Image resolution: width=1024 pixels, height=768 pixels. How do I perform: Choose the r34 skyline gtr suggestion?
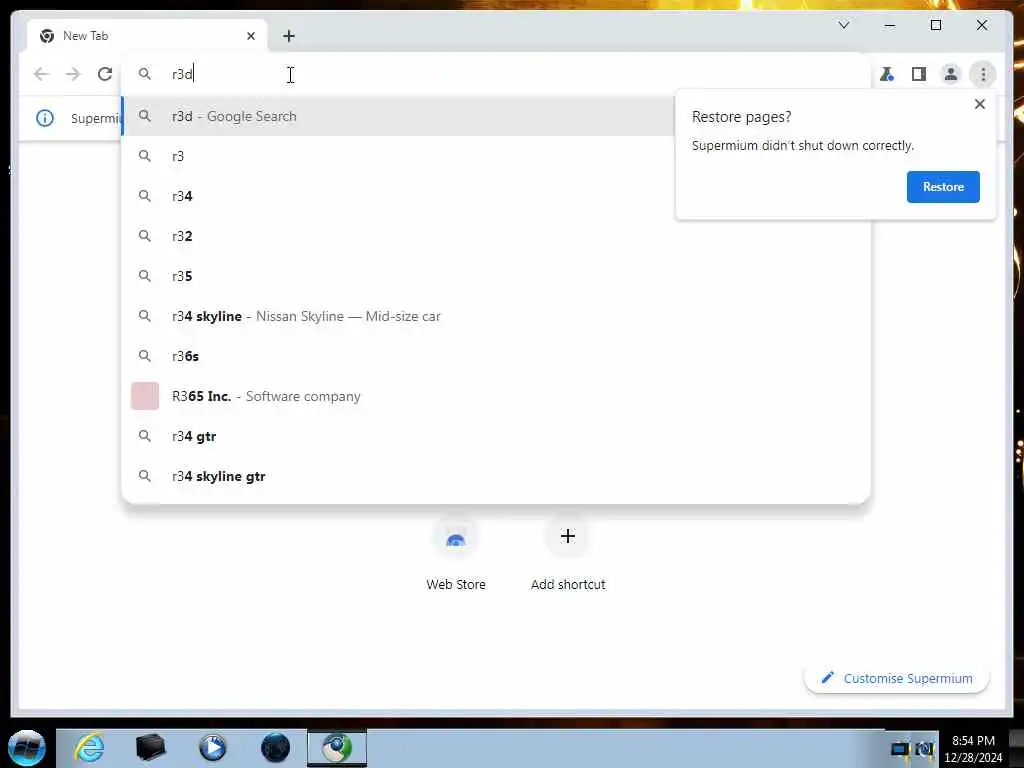click(496, 476)
